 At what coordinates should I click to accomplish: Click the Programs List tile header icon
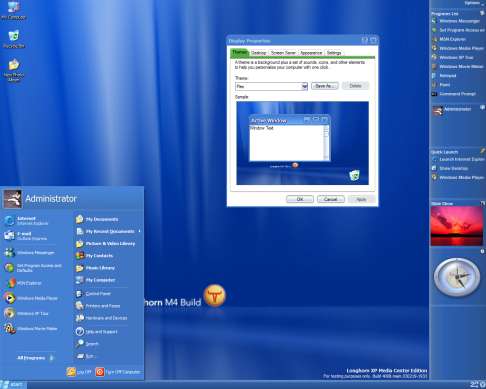482,13
